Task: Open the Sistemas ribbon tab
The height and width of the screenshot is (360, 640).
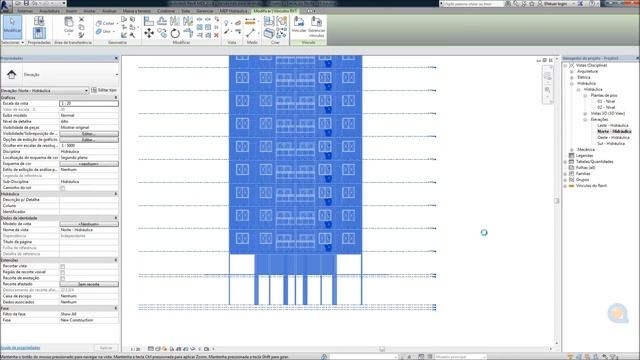Action: point(24,11)
